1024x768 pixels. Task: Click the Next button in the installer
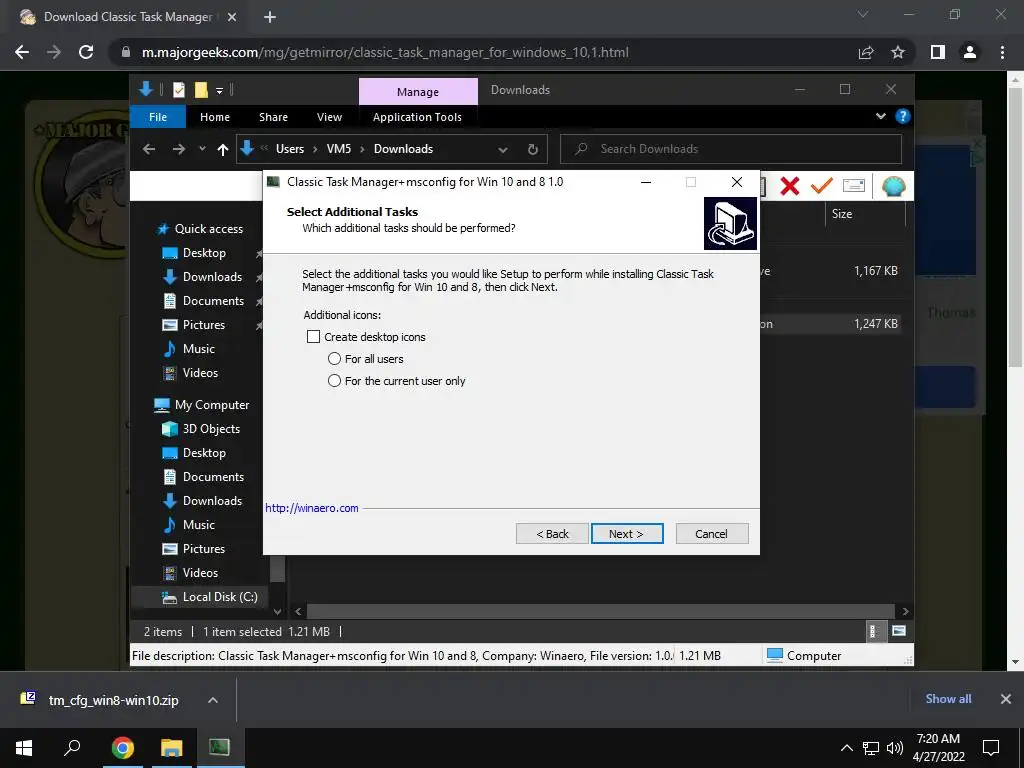point(627,534)
